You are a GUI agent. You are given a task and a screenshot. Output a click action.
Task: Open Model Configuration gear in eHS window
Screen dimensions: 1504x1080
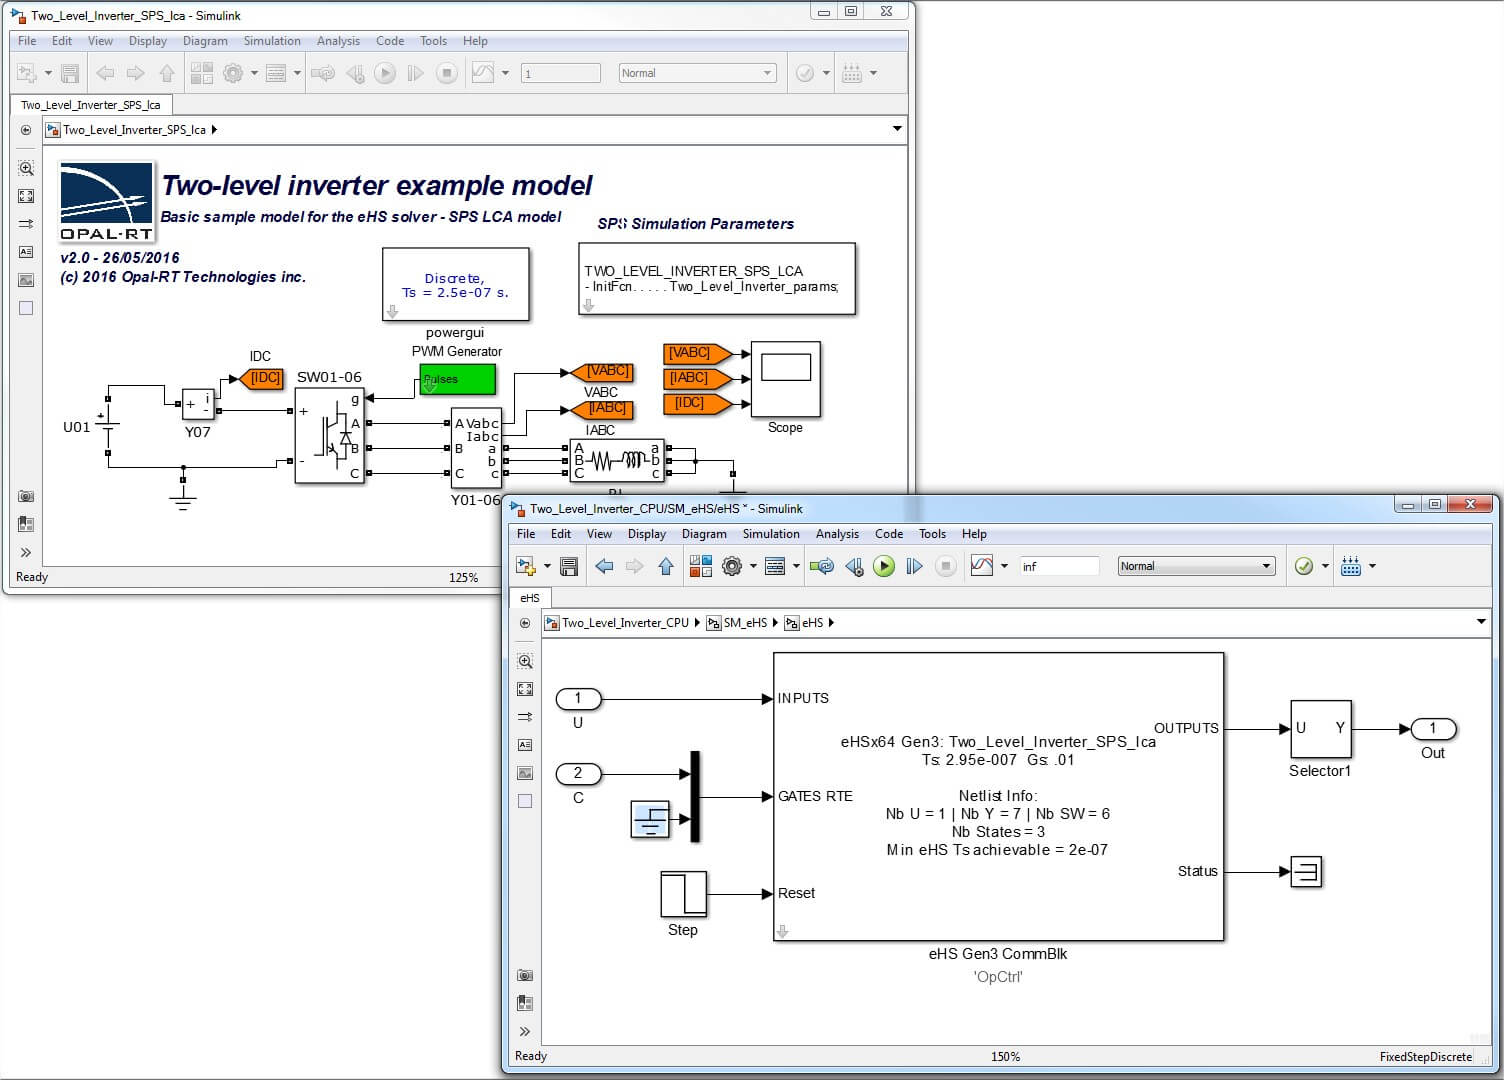click(x=732, y=566)
